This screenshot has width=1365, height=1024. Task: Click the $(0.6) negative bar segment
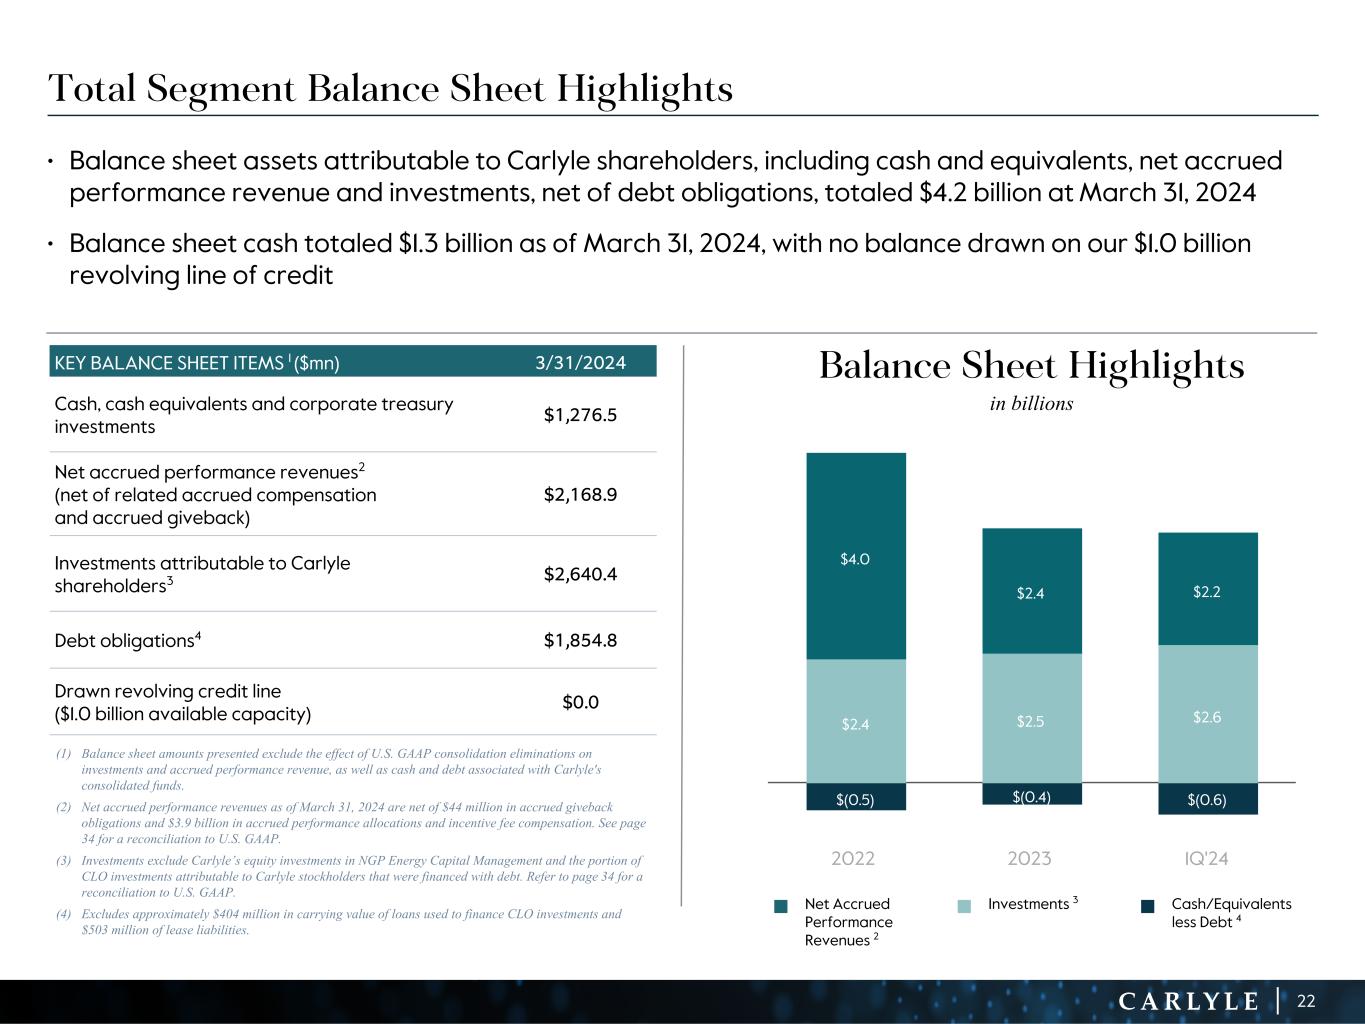coord(1207,799)
